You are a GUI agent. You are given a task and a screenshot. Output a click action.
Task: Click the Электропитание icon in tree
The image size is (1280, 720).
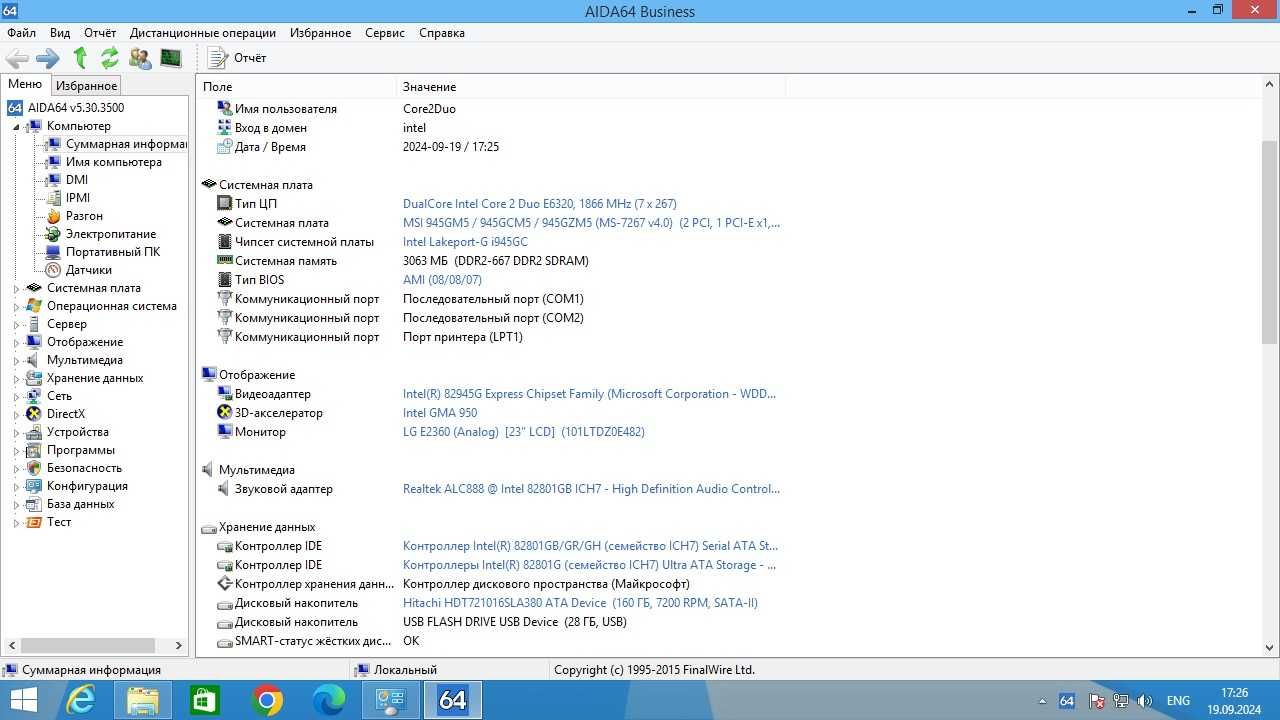pyautogui.click(x=53, y=234)
